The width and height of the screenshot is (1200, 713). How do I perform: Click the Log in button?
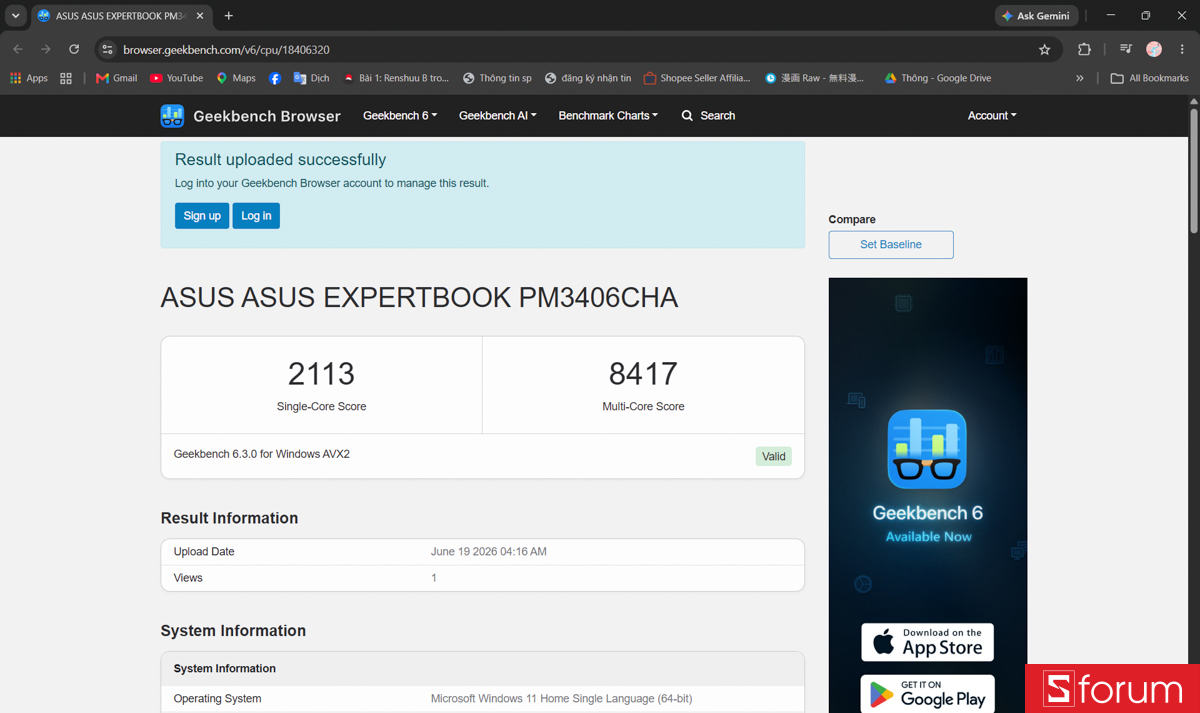(256, 216)
